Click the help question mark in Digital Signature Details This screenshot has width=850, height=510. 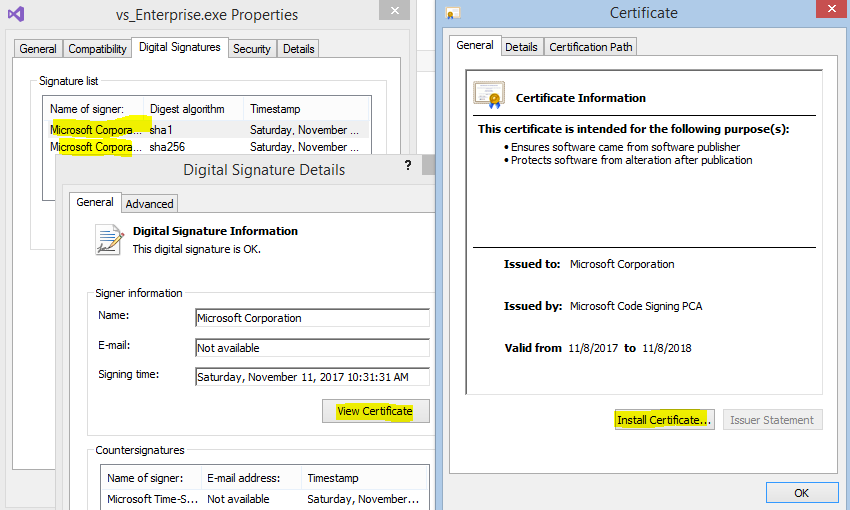coord(408,165)
